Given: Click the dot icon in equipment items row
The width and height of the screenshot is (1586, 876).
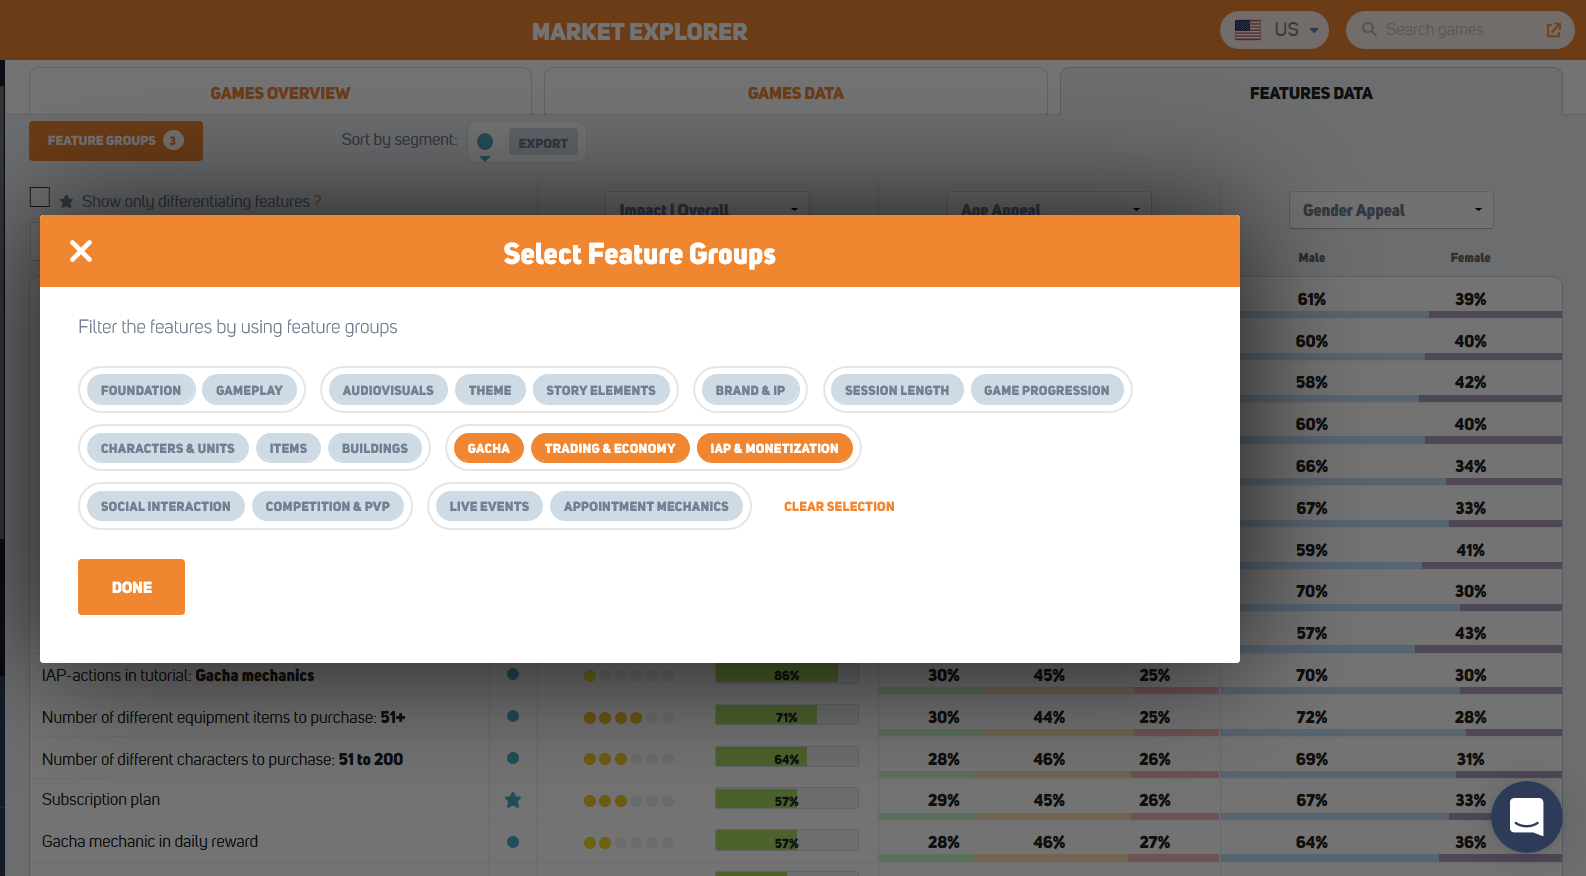Looking at the screenshot, I should tap(513, 716).
